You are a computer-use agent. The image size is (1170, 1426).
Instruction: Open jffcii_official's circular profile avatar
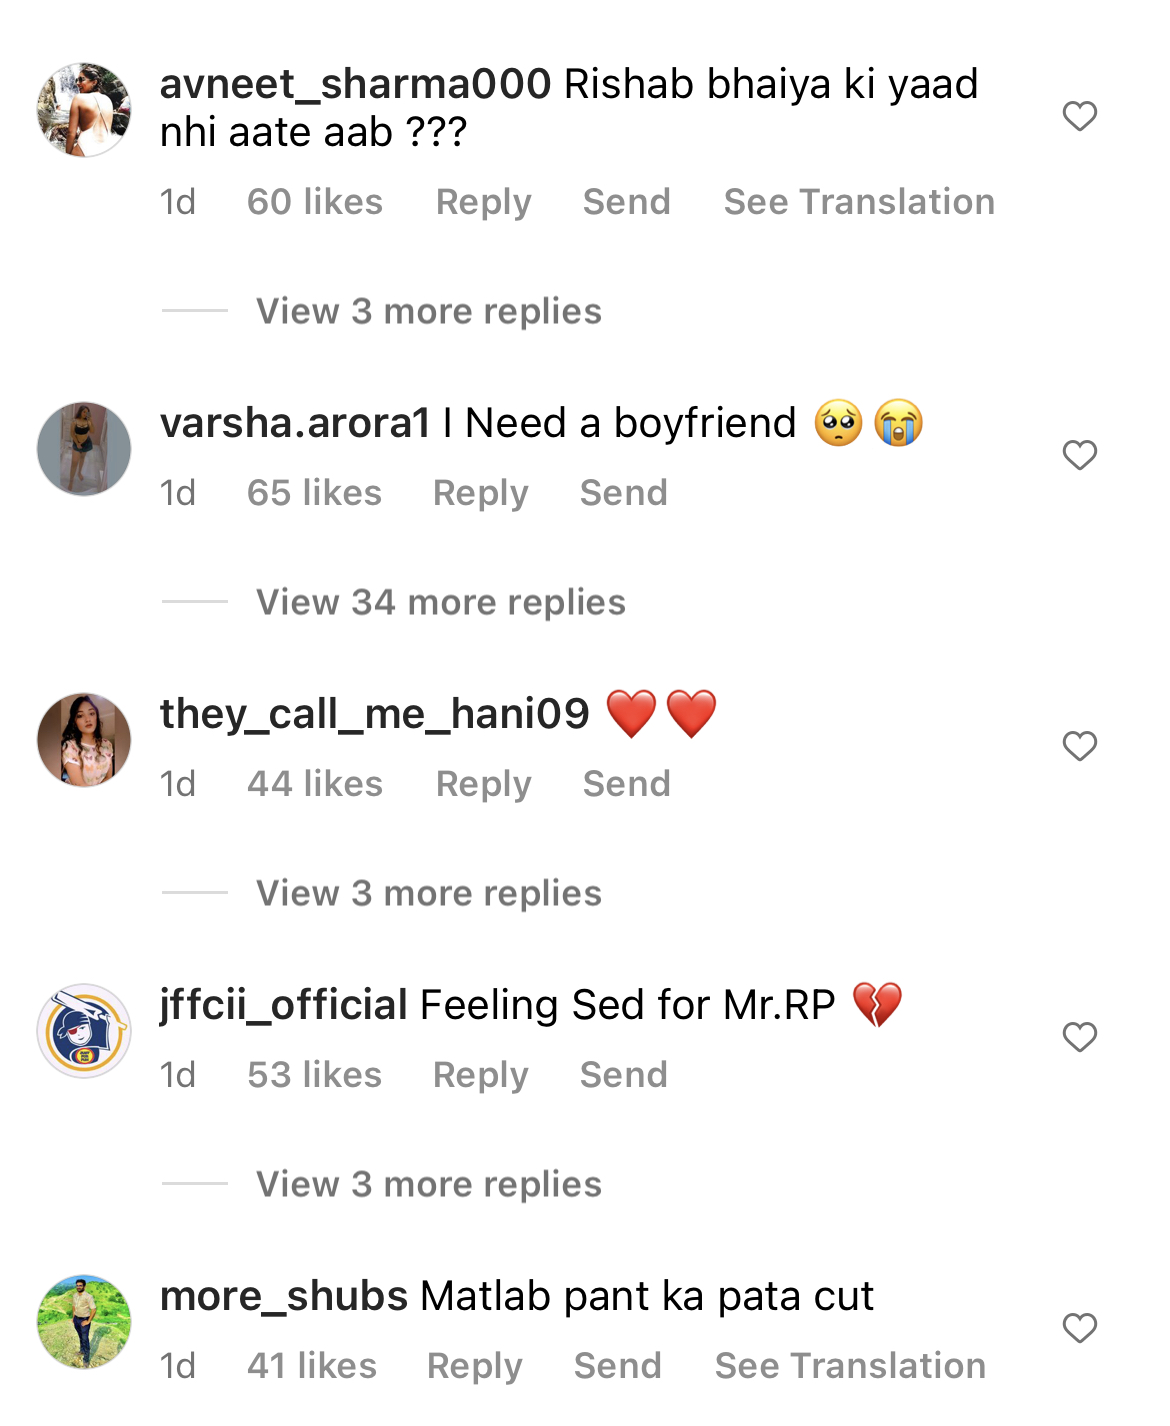(x=84, y=1031)
